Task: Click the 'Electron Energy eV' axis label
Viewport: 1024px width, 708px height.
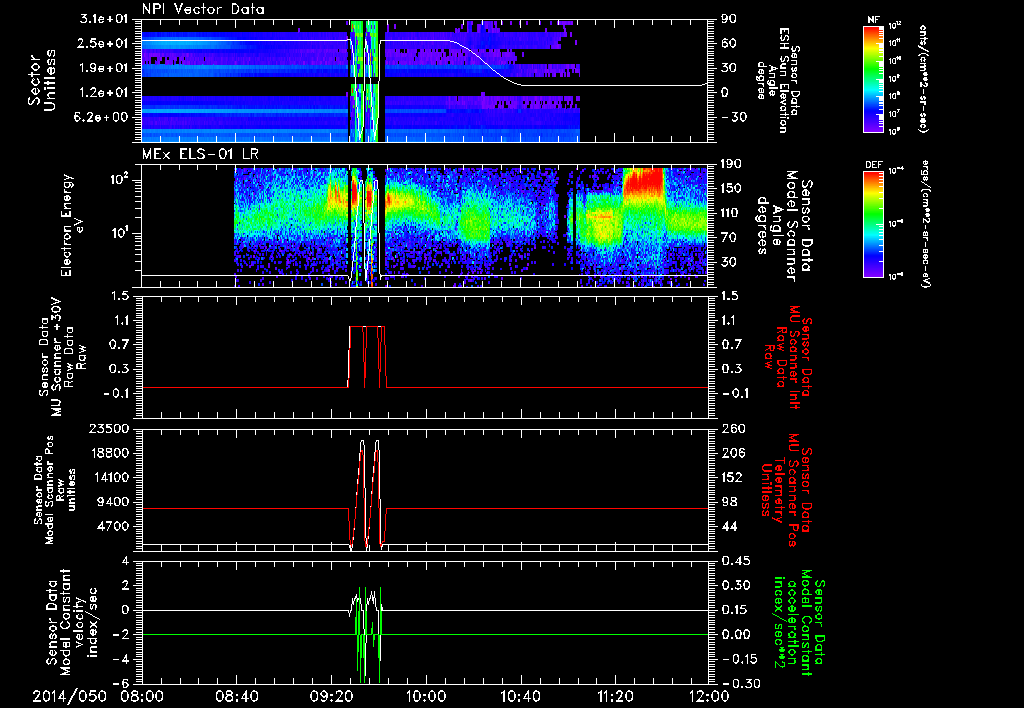Action: pyautogui.click(x=74, y=225)
